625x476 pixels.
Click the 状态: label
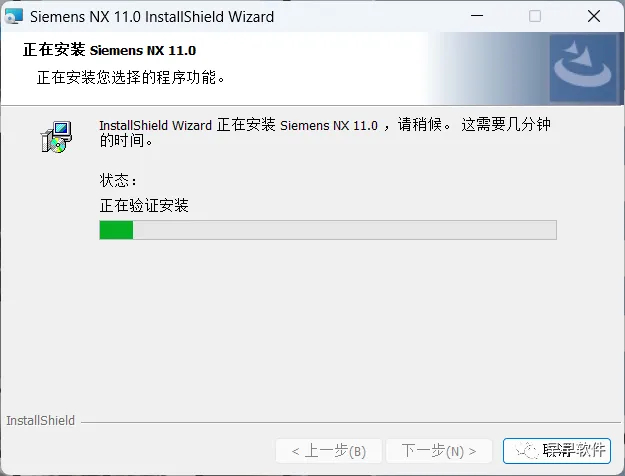coord(118,180)
